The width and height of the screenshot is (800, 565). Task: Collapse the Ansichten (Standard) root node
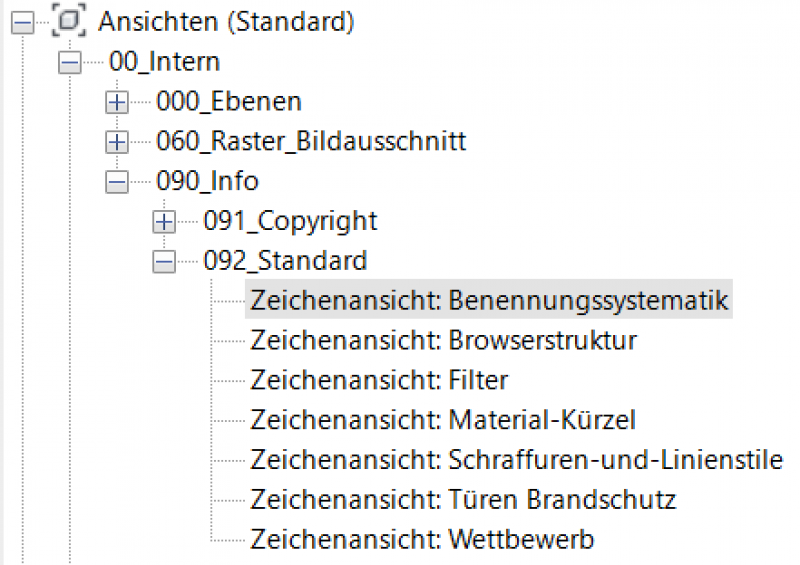pos(23,21)
